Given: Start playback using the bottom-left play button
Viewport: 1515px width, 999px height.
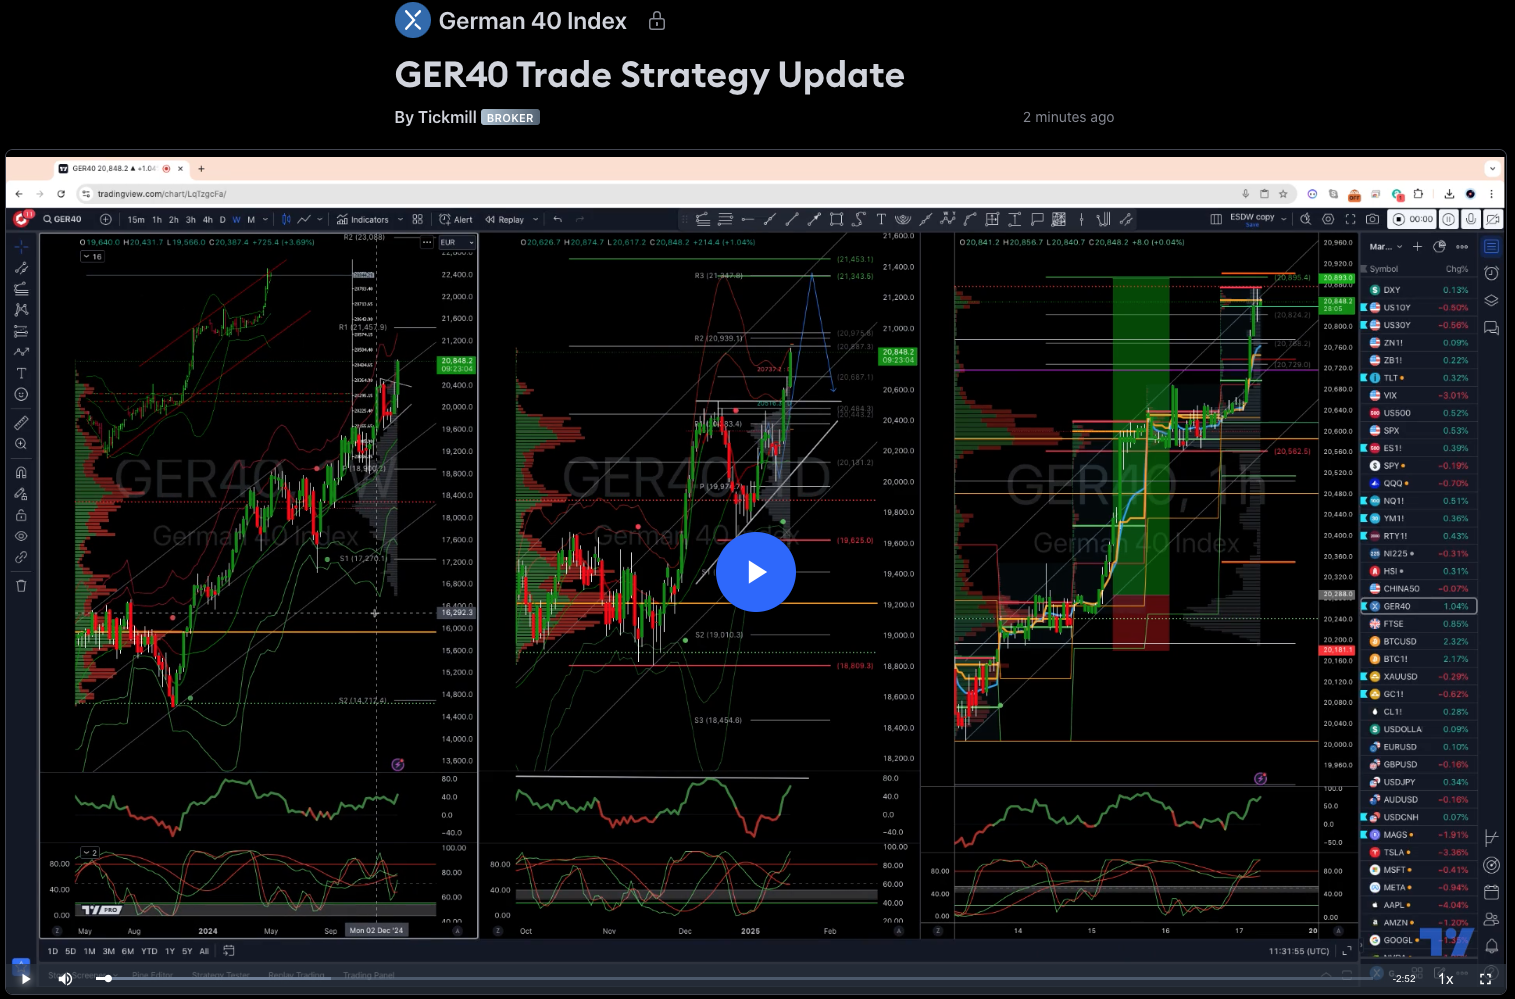Looking at the screenshot, I should click(25, 979).
